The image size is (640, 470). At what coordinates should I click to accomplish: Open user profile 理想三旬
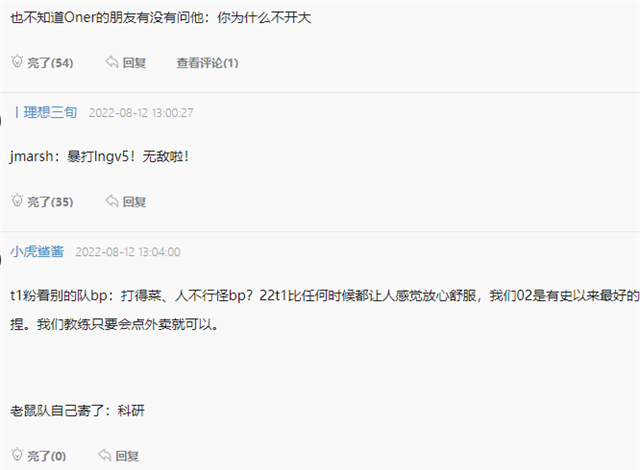click(50, 112)
